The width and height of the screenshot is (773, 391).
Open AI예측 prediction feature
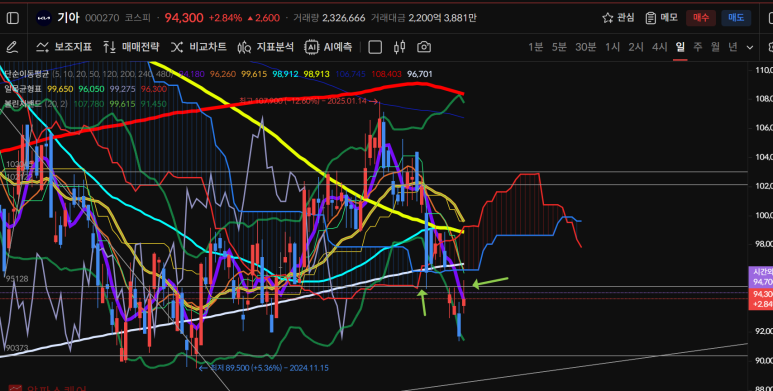click(x=328, y=47)
